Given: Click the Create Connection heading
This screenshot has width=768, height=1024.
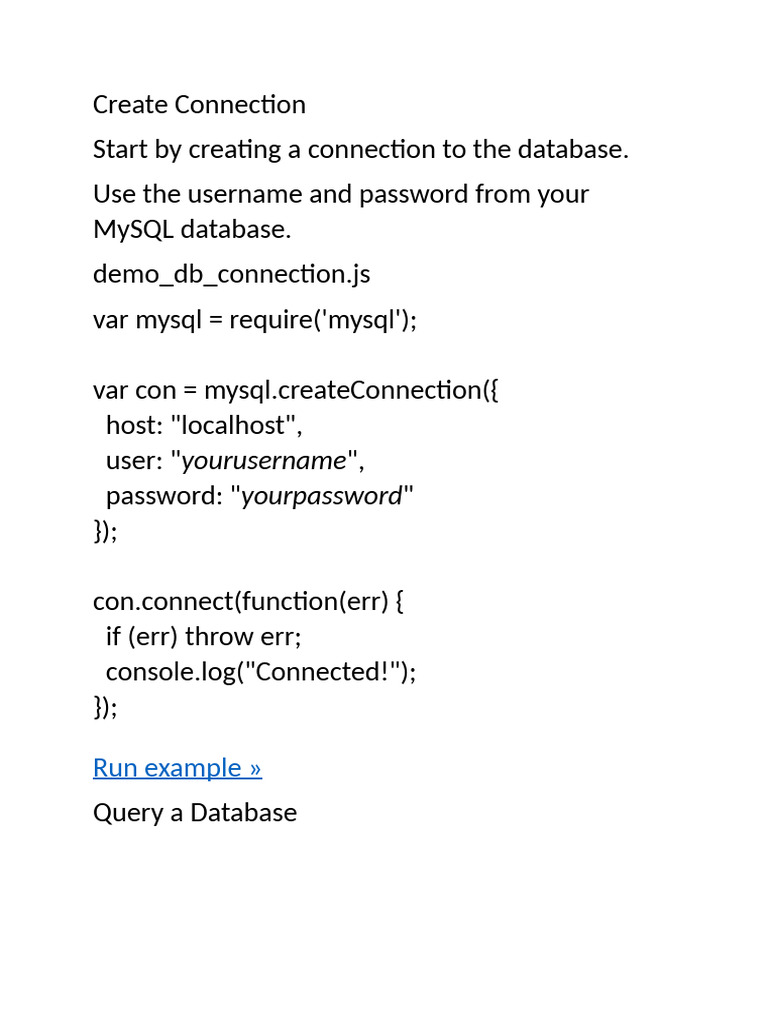Looking at the screenshot, I should pyautogui.click(x=199, y=105).
